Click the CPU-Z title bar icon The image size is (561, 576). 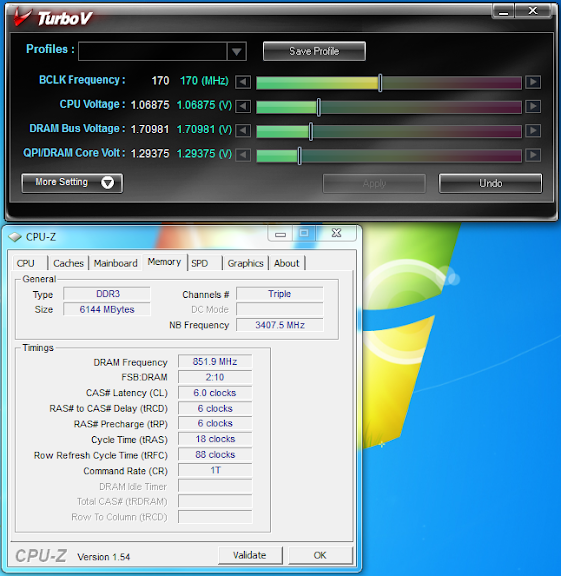[x=15, y=237]
